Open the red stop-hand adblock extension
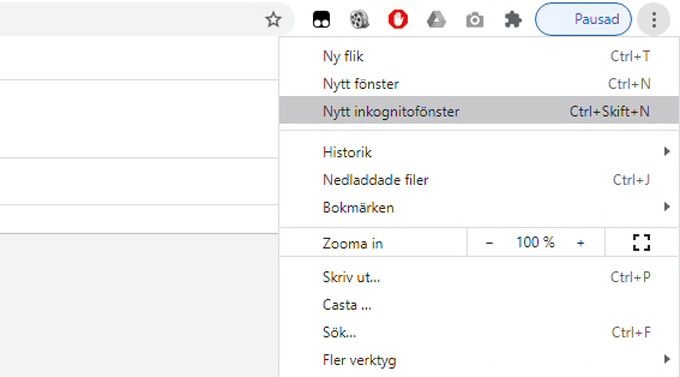 tap(398, 20)
